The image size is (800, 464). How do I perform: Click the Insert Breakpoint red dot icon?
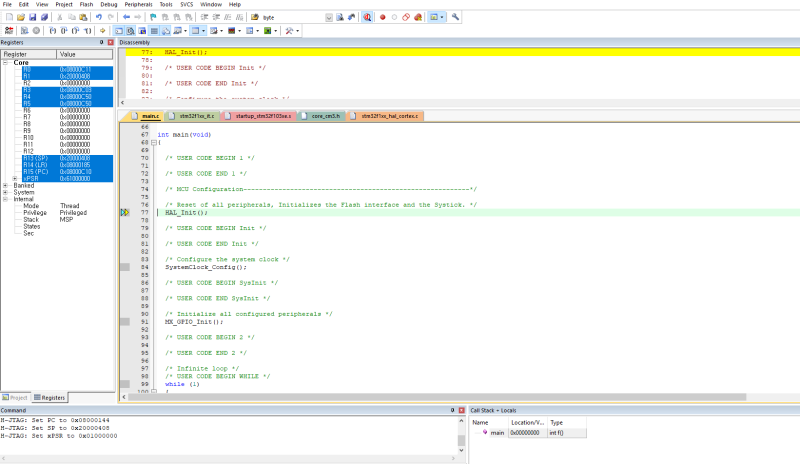[383, 17]
